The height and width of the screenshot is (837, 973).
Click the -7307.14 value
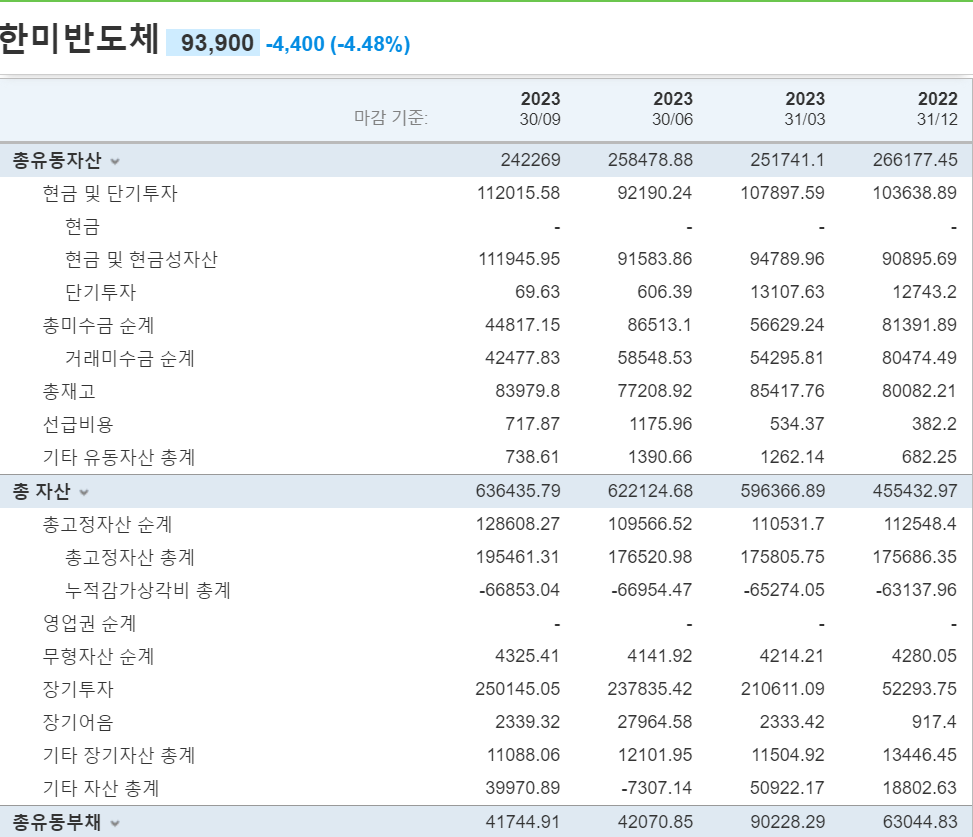pos(657,788)
